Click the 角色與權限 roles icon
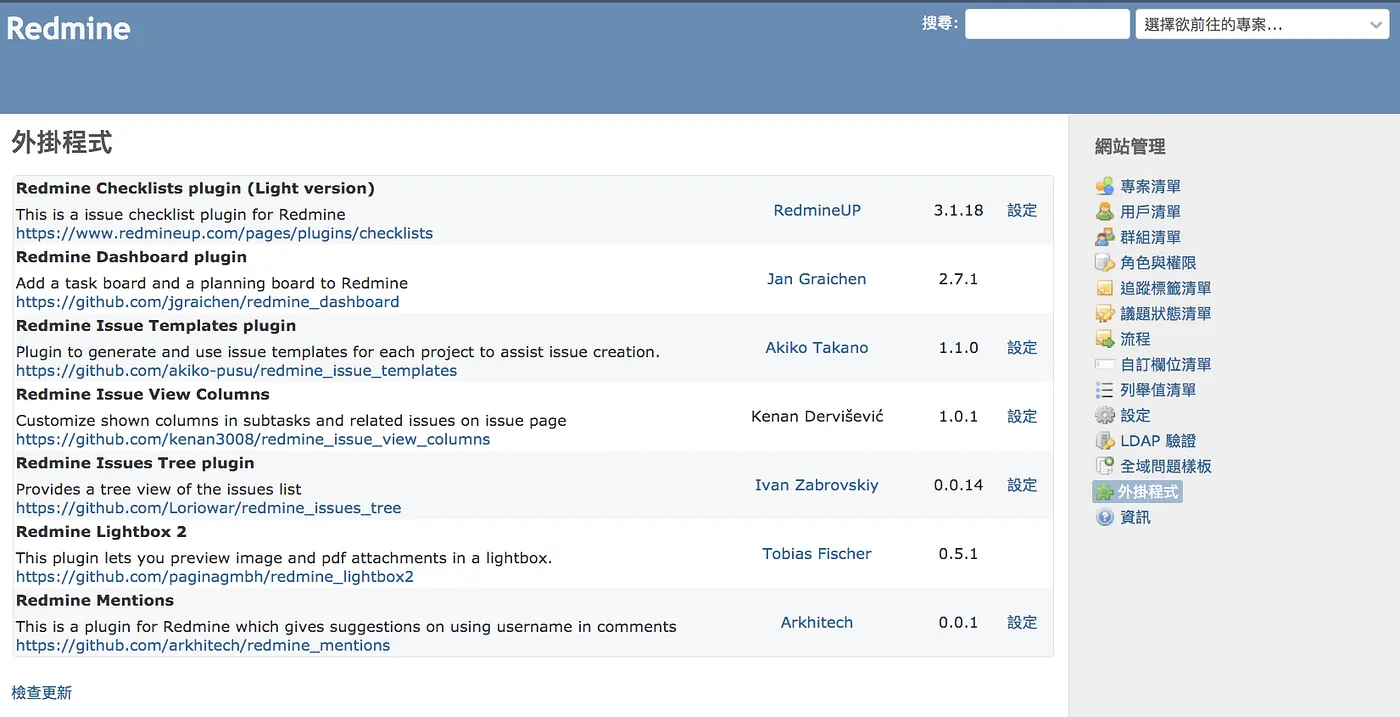Screen dimensions: 1400x717 click(x=1104, y=263)
